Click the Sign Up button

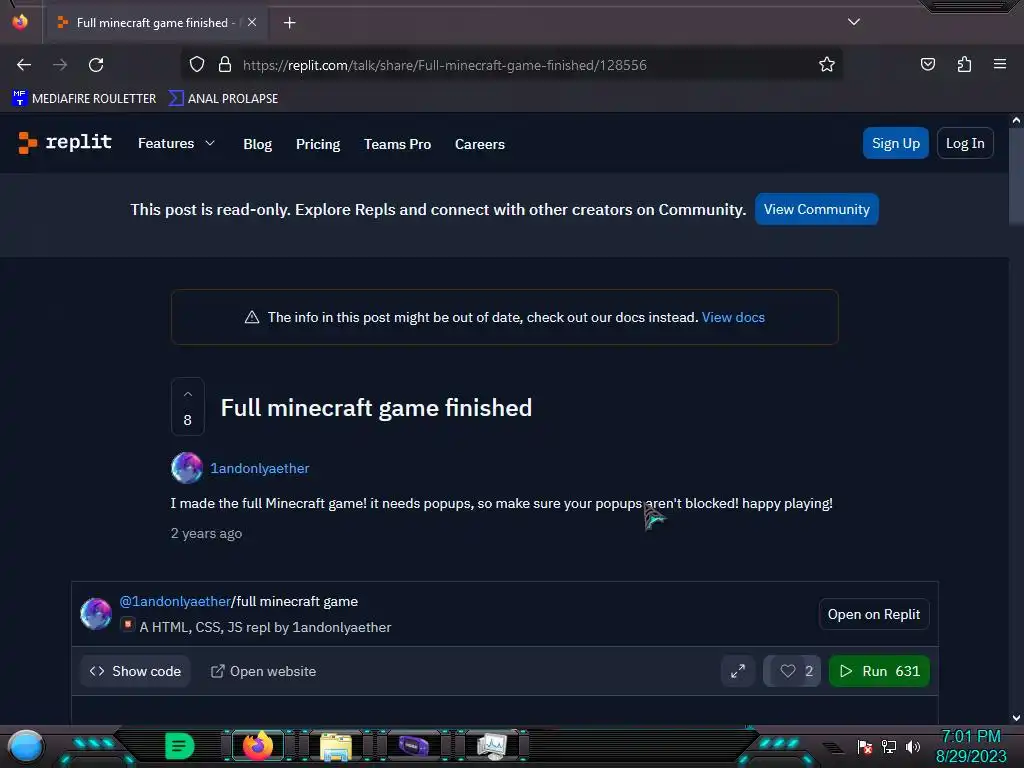(x=895, y=143)
